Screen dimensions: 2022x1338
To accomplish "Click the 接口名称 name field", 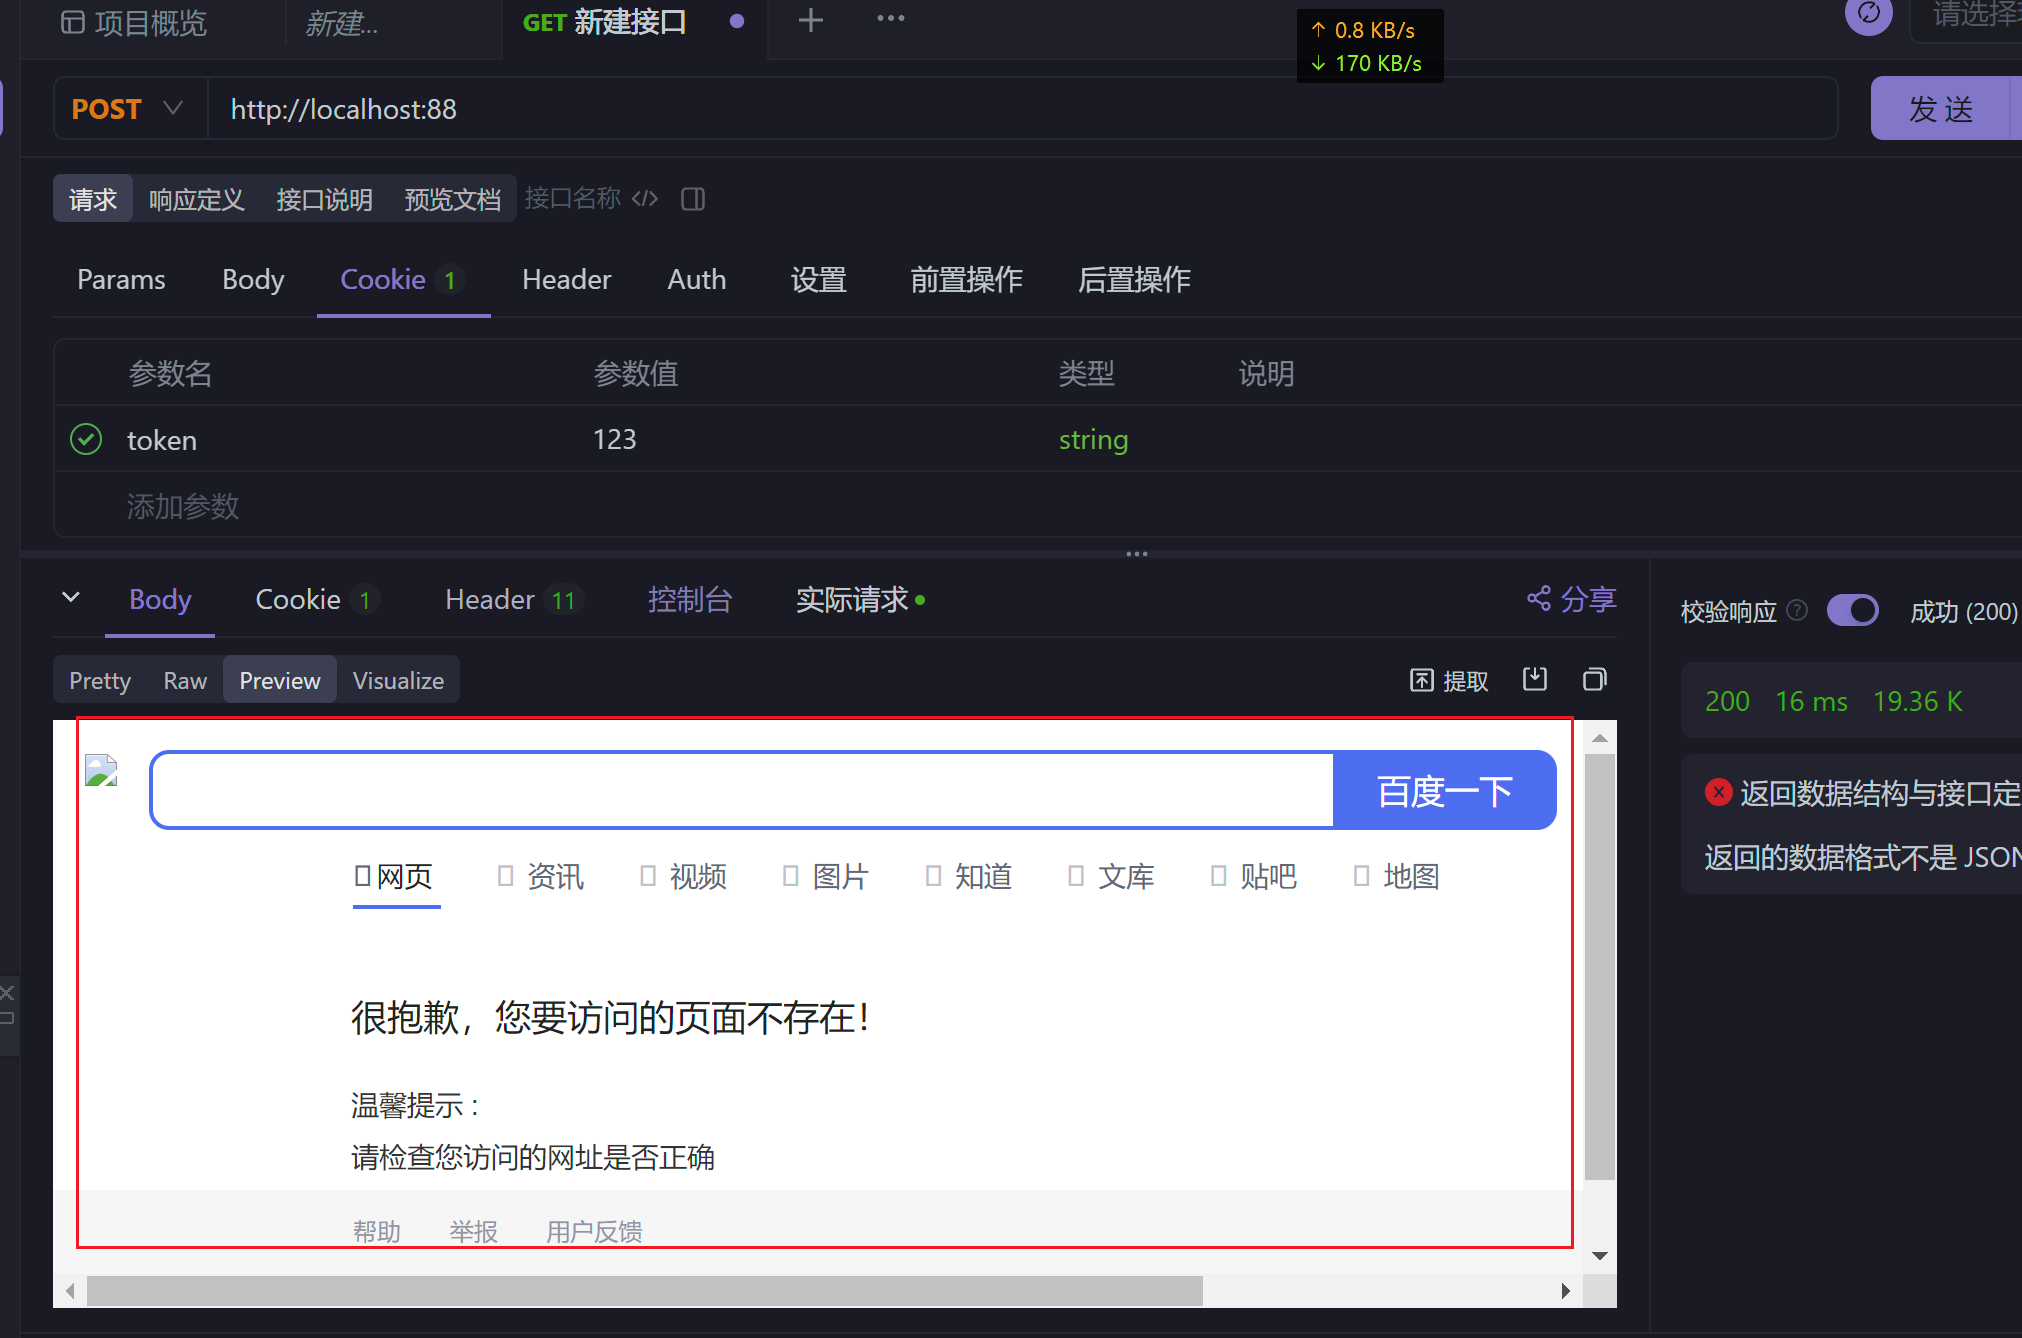I will 573,198.
